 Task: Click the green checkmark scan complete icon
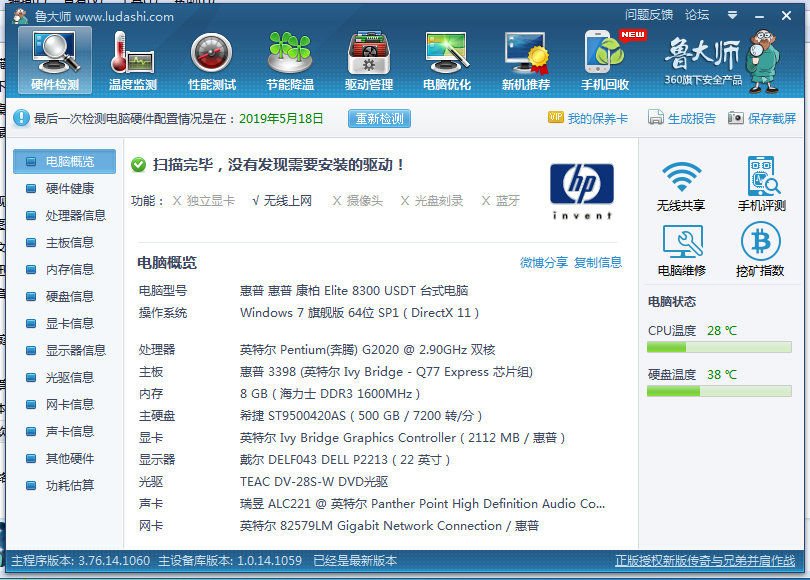[x=138, y=165]
